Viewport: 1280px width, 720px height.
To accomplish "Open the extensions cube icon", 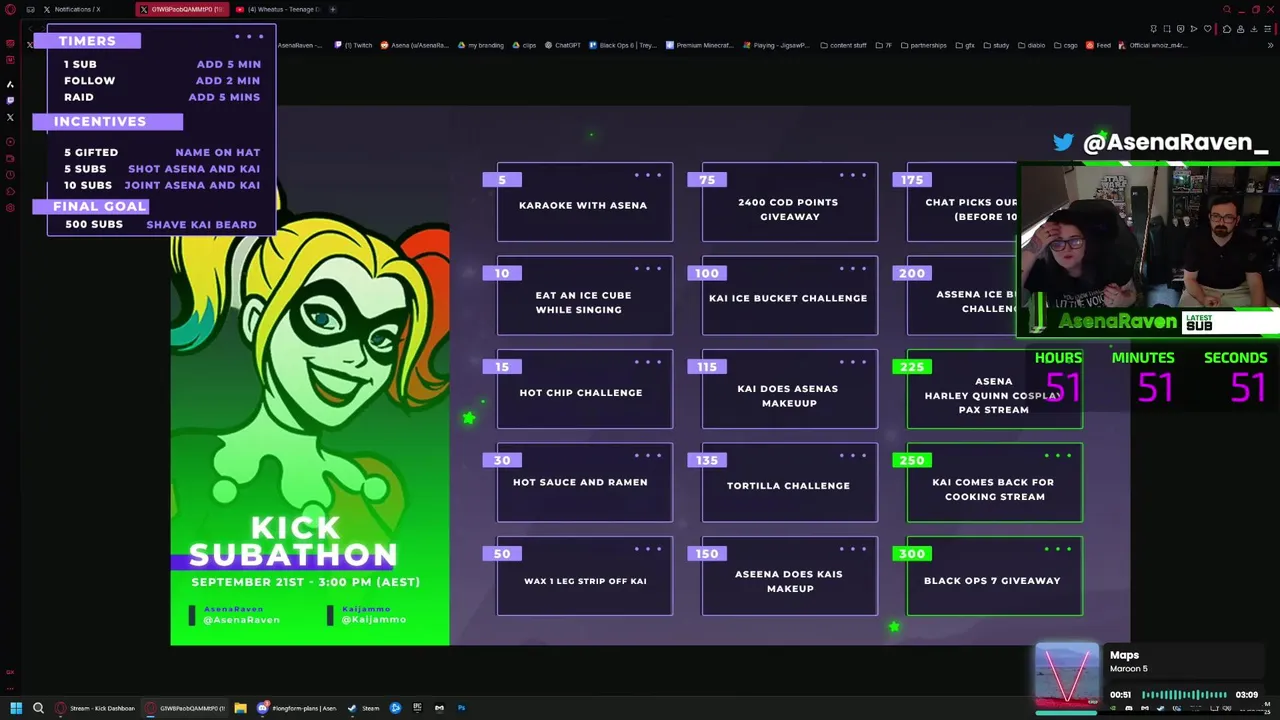I will tap(1227, 28).
